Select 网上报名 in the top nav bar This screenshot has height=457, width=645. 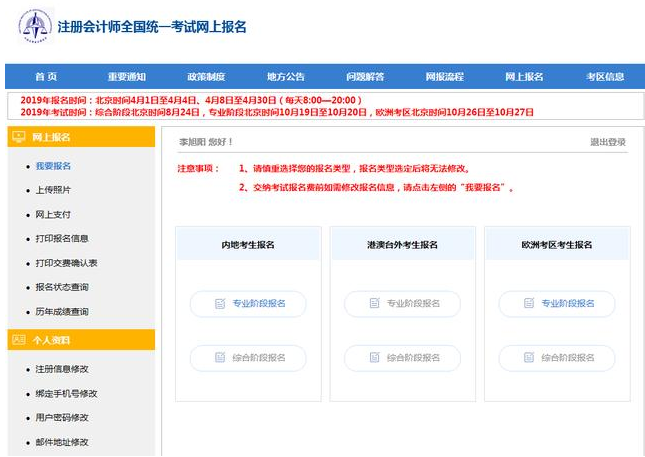click(524, 77)
